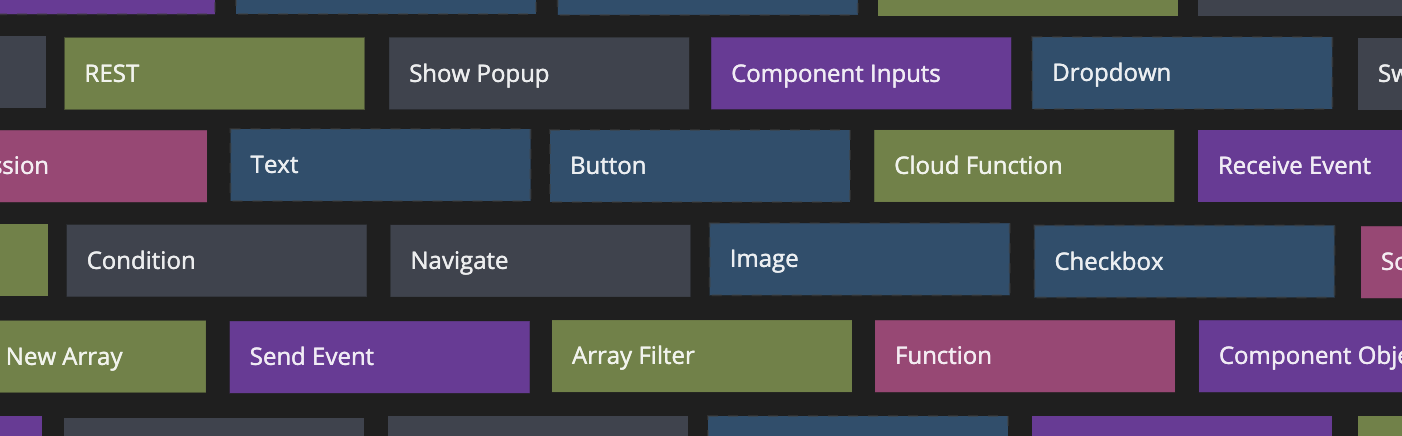The image size is (1402, 436).
Task: Click the Button node tile
Action: [700, 166]
